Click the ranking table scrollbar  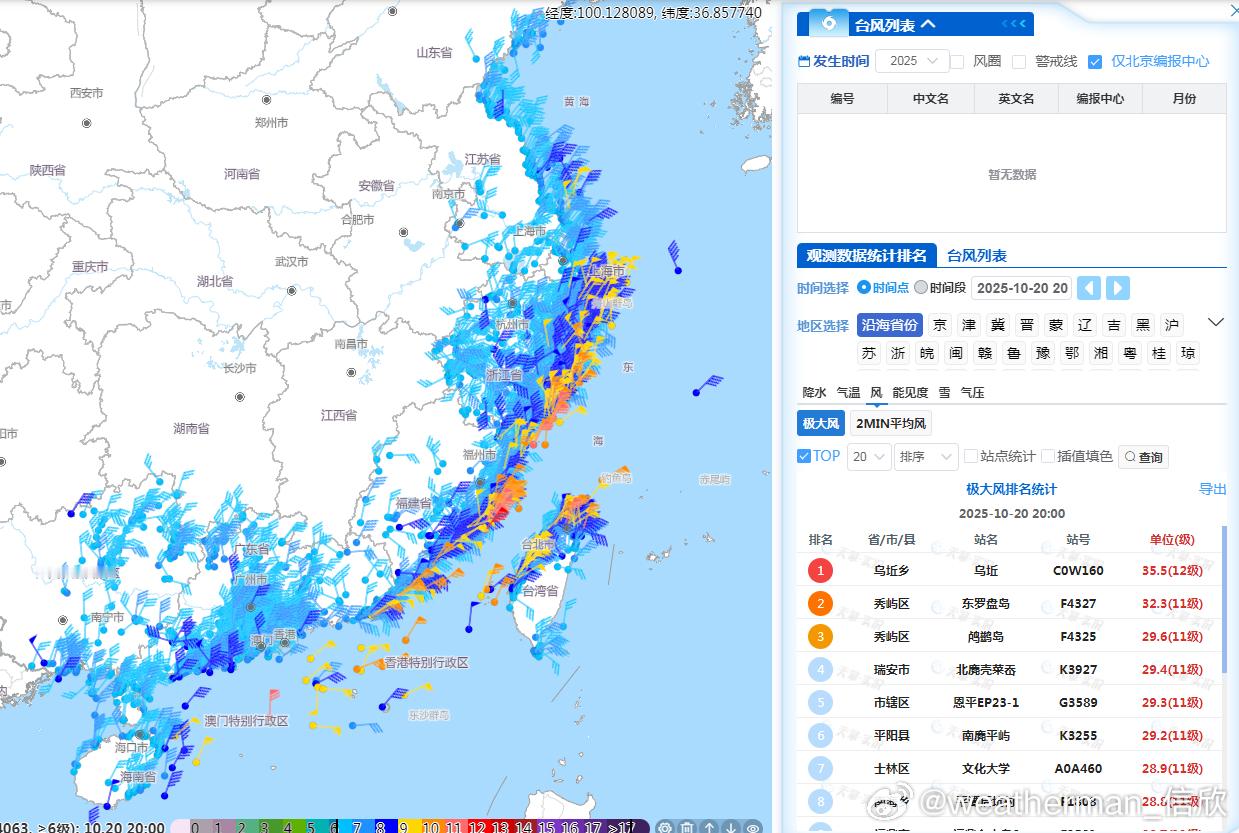click(x=1224, y=600)
